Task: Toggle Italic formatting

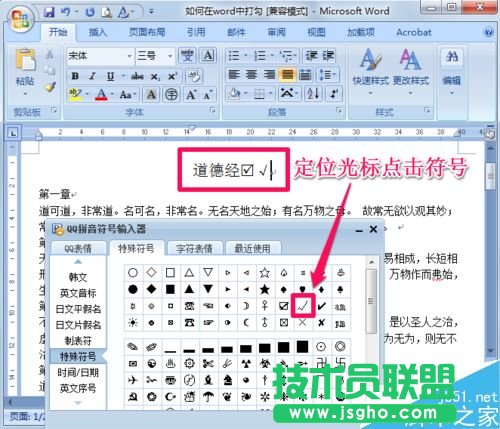Action: (x=92, y=76)
